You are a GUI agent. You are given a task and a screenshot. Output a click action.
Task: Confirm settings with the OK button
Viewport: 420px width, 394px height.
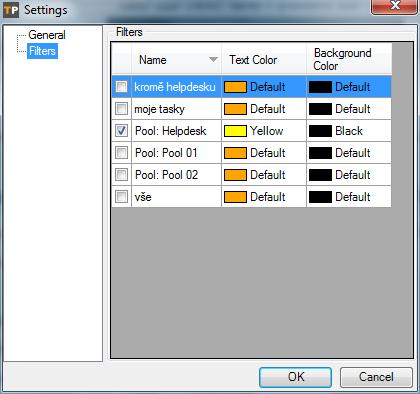[296, 377]
